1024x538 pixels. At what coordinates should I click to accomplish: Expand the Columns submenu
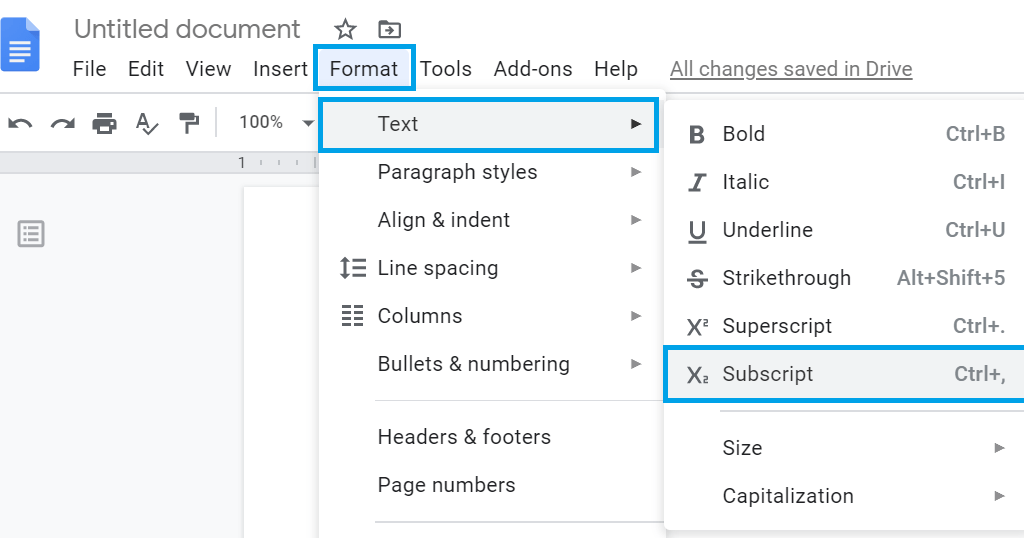(x=491, y=316)
